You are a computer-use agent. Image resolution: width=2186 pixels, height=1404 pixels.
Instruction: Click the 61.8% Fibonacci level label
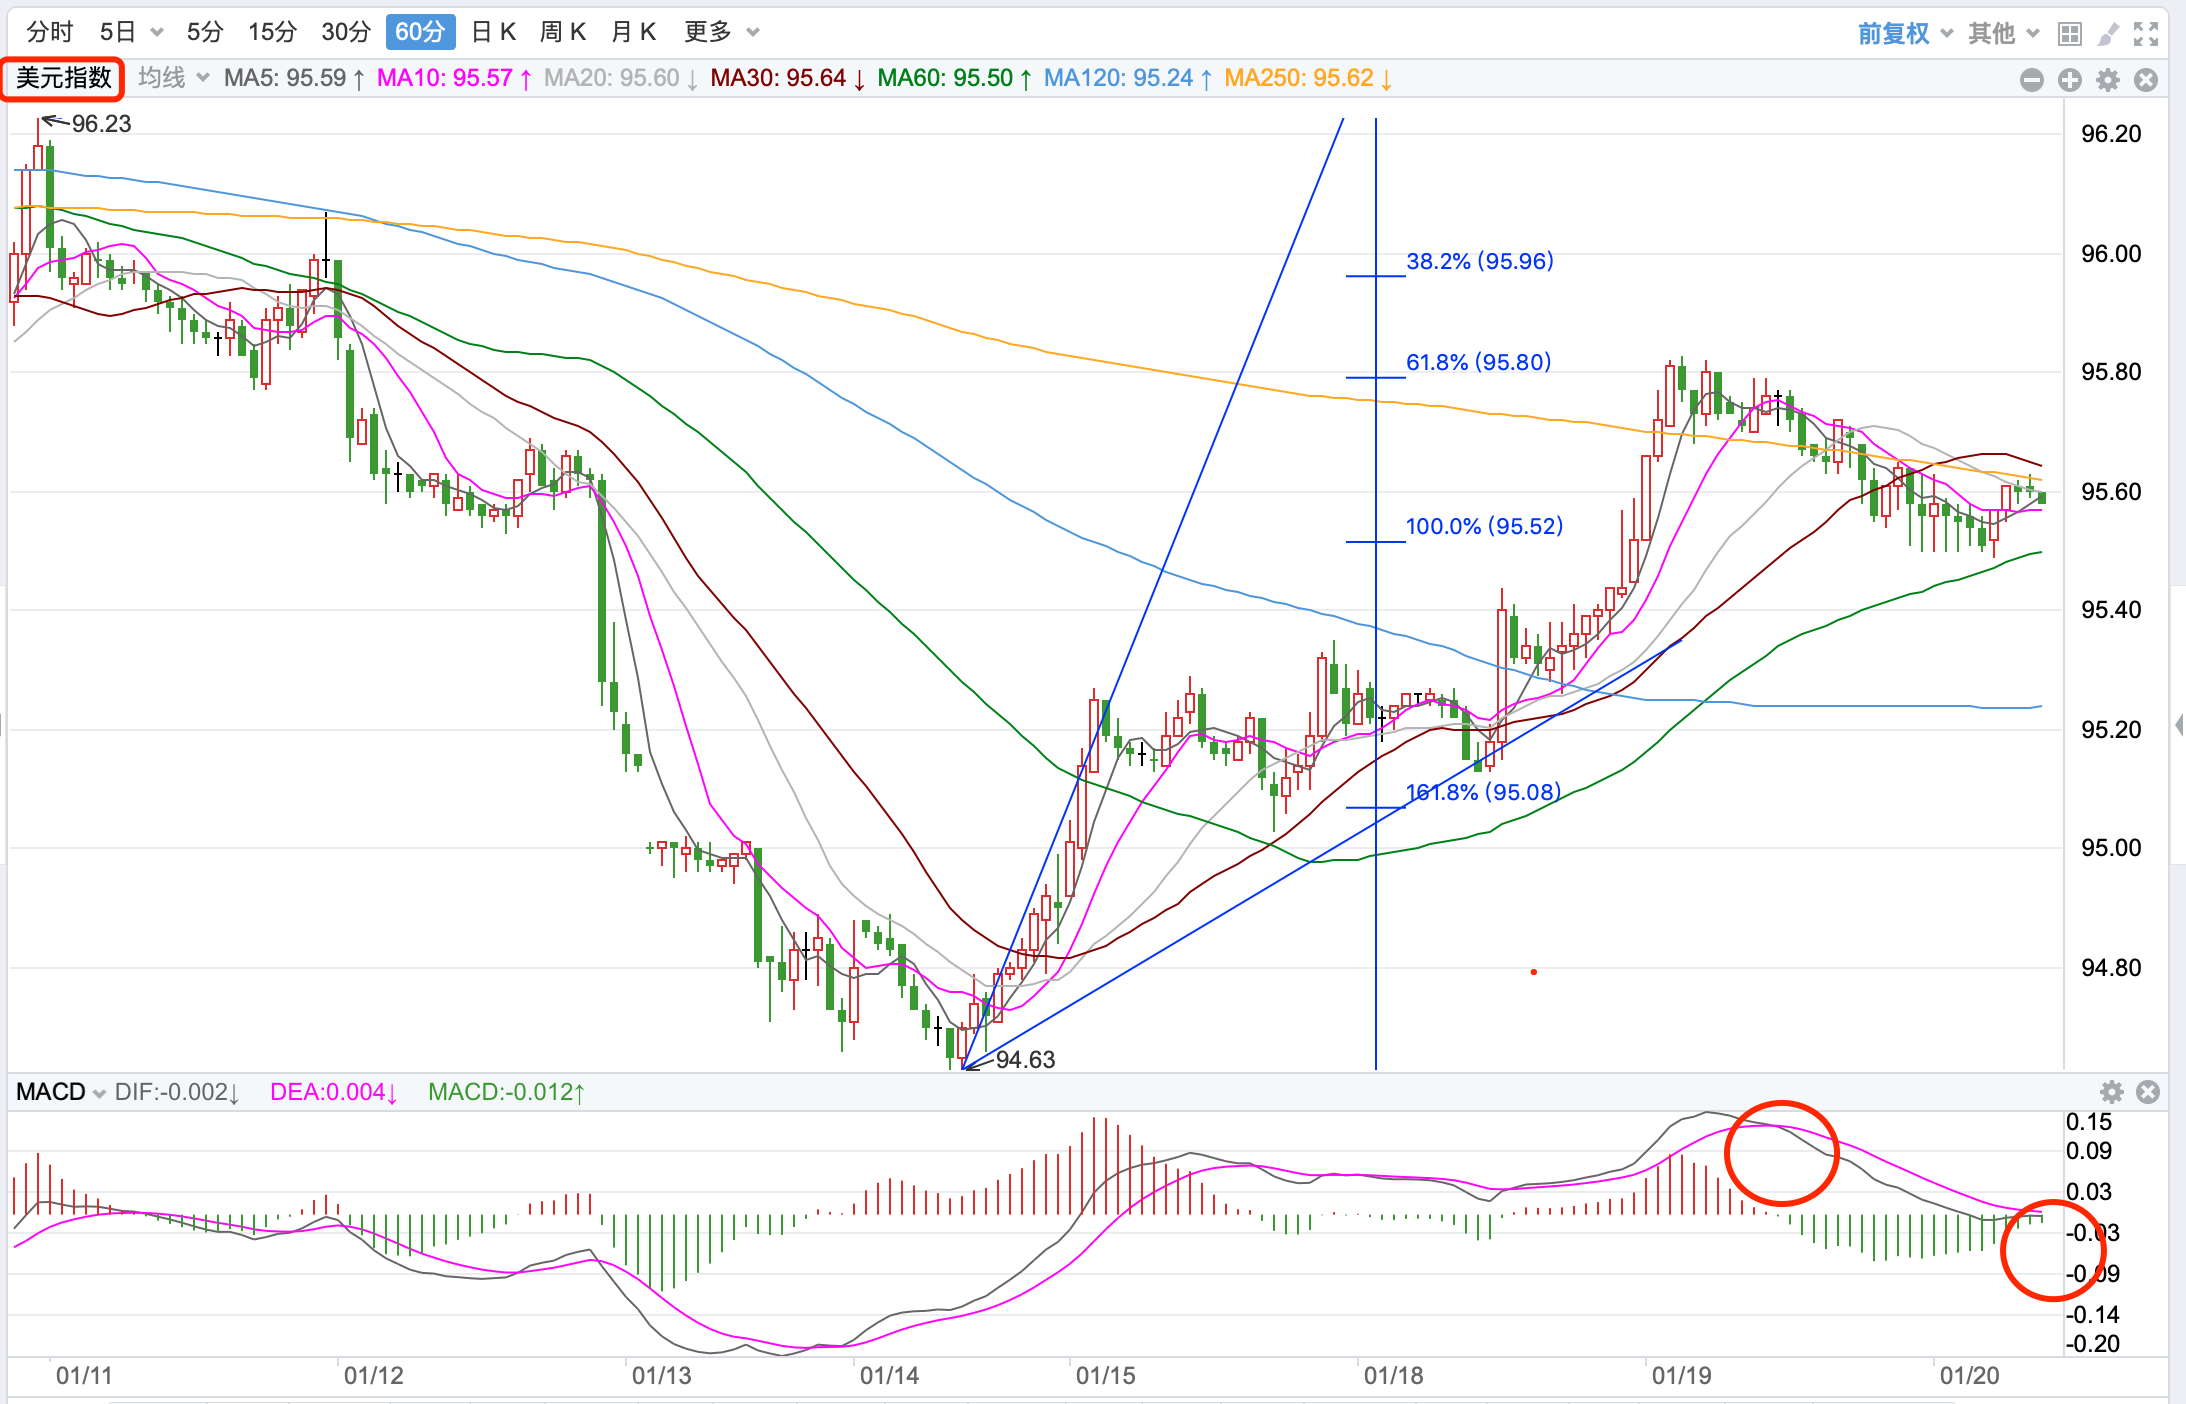(x=1478, y=362)
